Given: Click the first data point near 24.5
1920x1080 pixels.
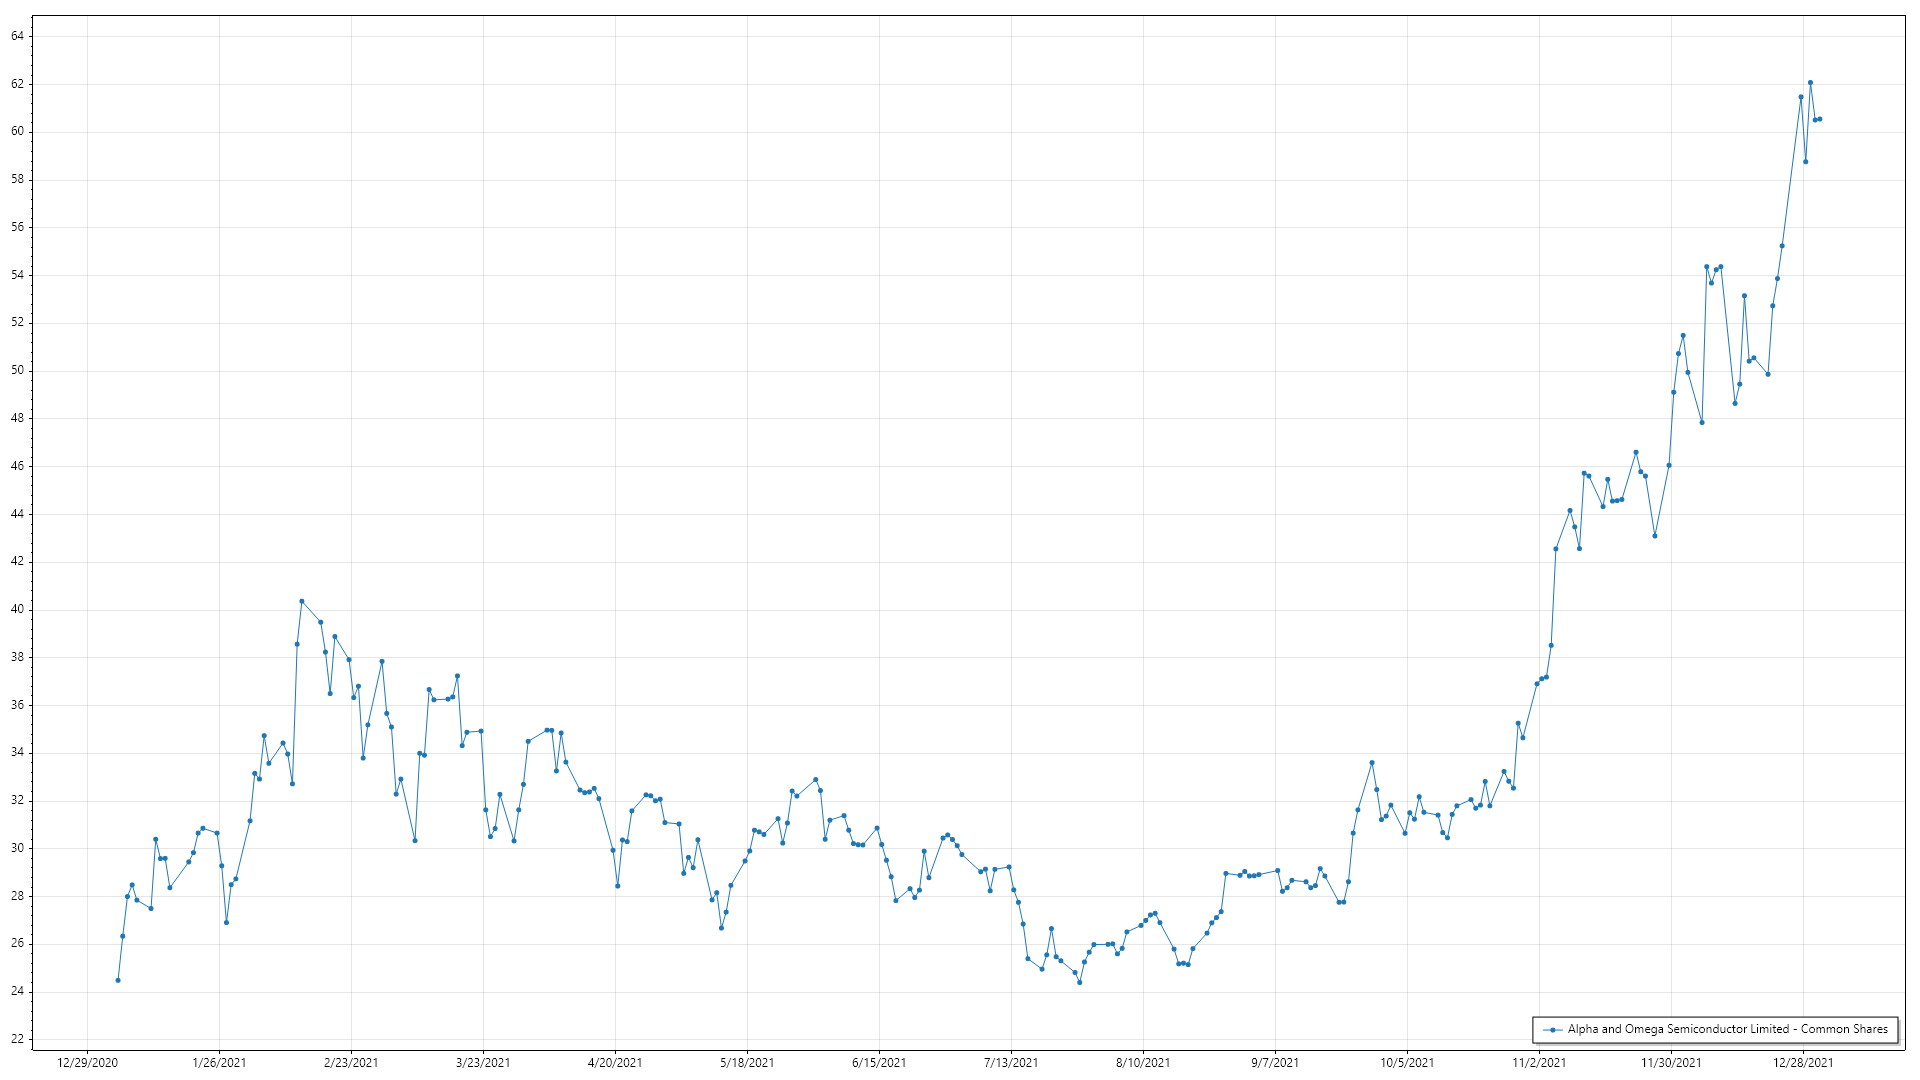Looking at the screenshot, I should [x=118, y=980].
